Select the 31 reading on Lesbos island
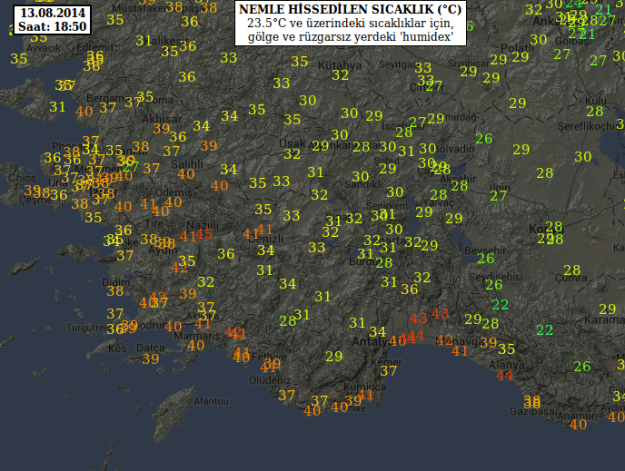The image size is (625, 471). [x=58, y=107]
